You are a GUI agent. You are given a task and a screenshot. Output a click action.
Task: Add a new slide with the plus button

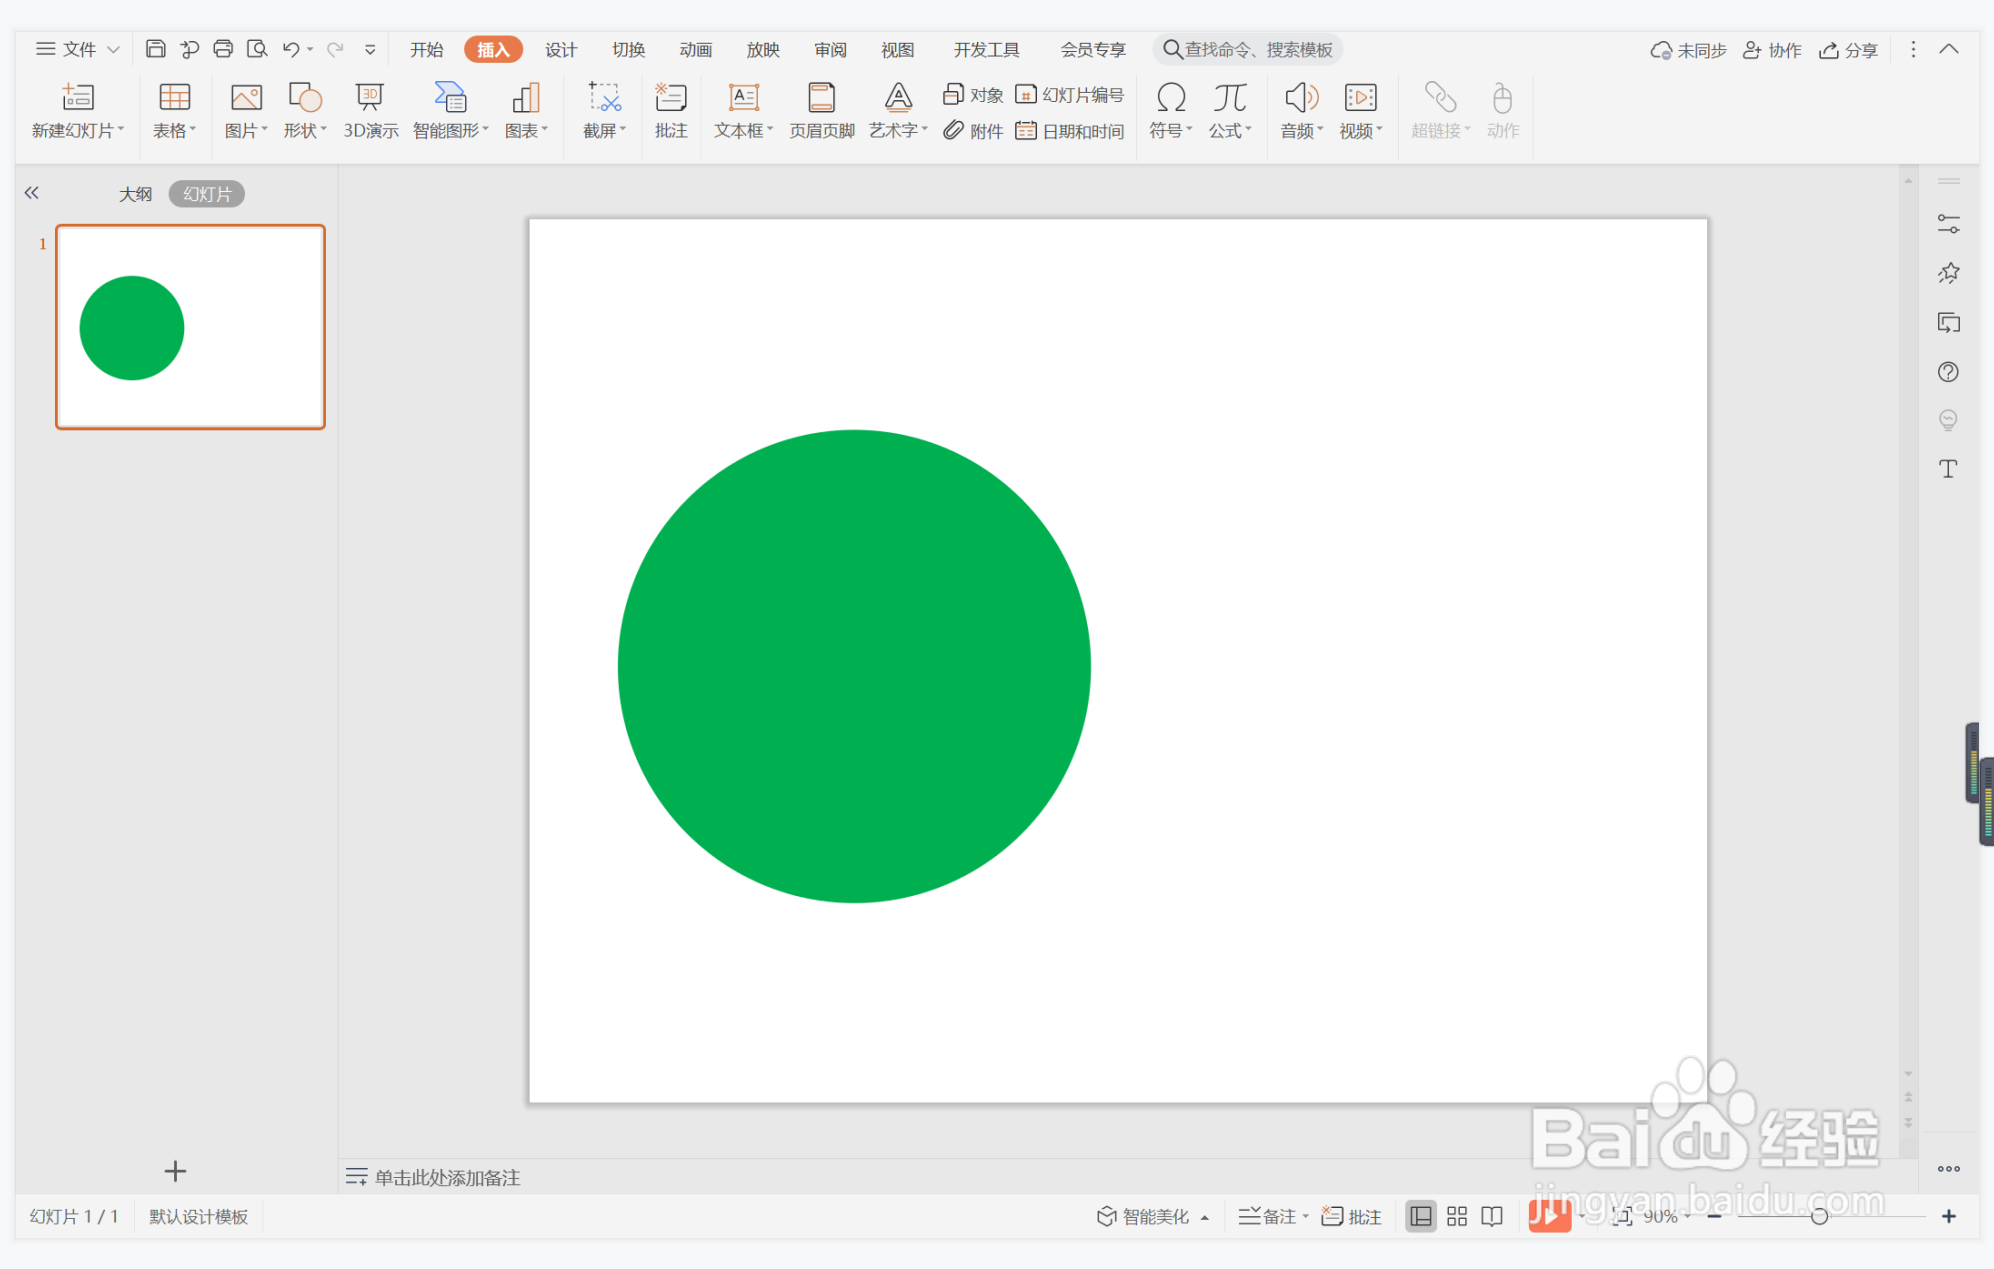[175, 1170]
